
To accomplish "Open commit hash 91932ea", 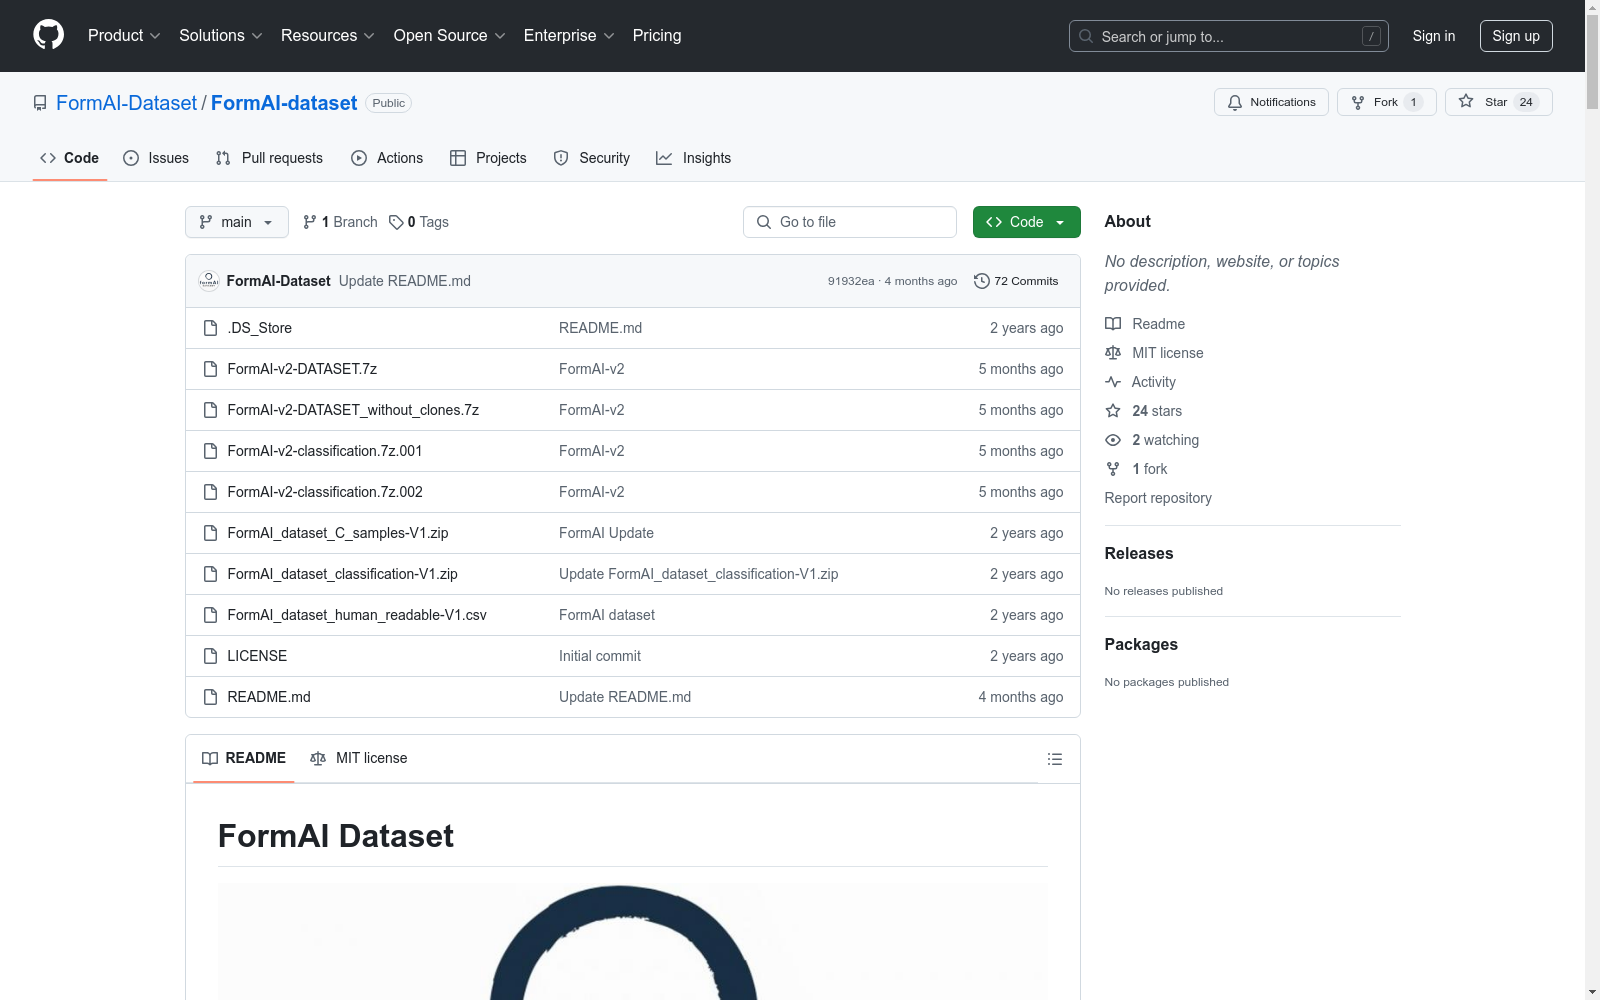I will click(851, 281).
